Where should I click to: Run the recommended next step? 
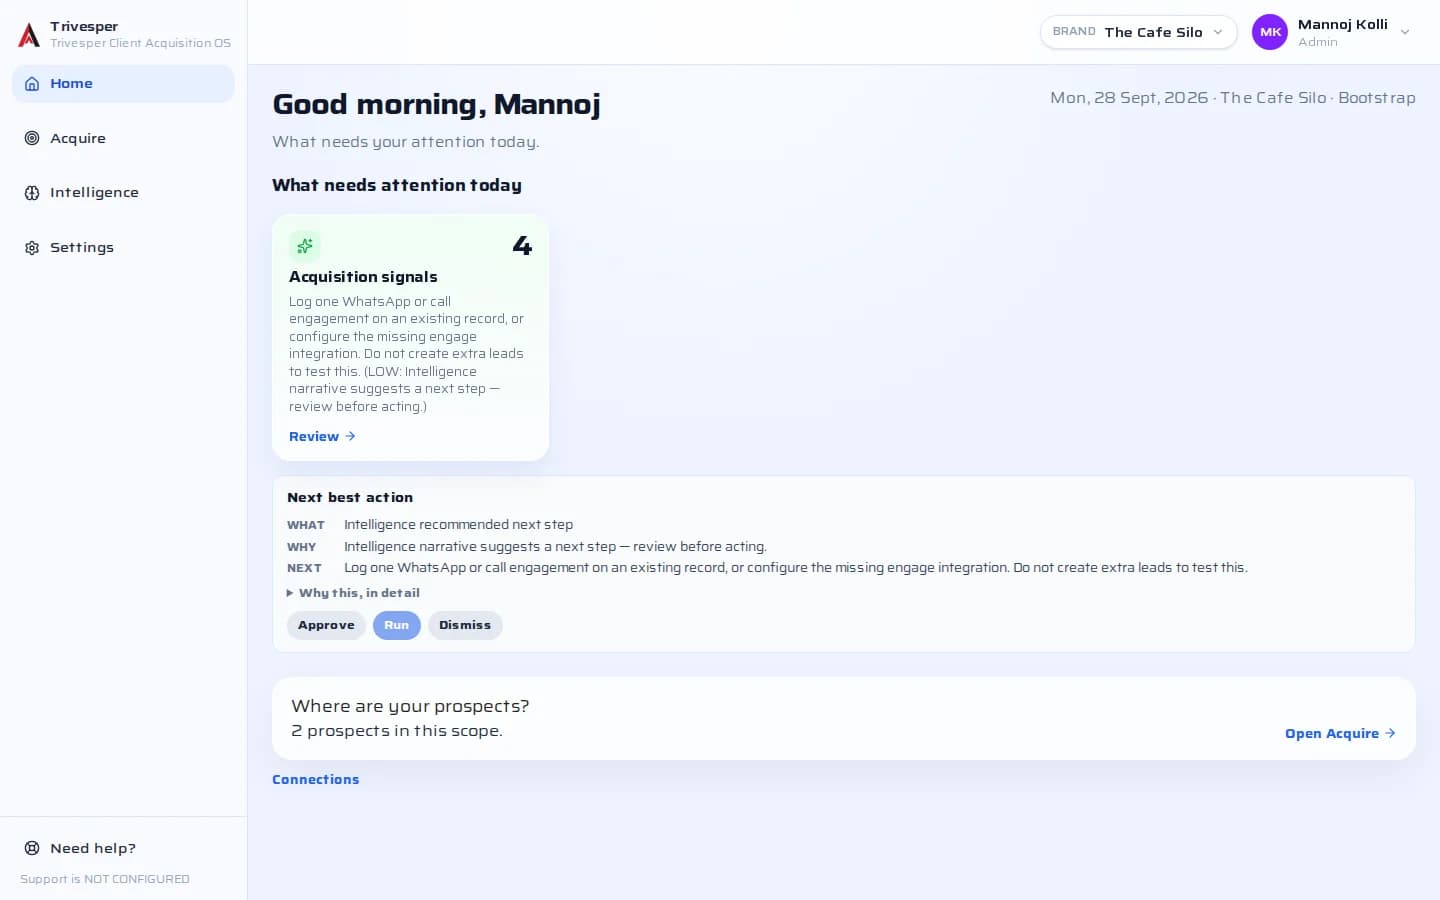(x=397, y=625)
